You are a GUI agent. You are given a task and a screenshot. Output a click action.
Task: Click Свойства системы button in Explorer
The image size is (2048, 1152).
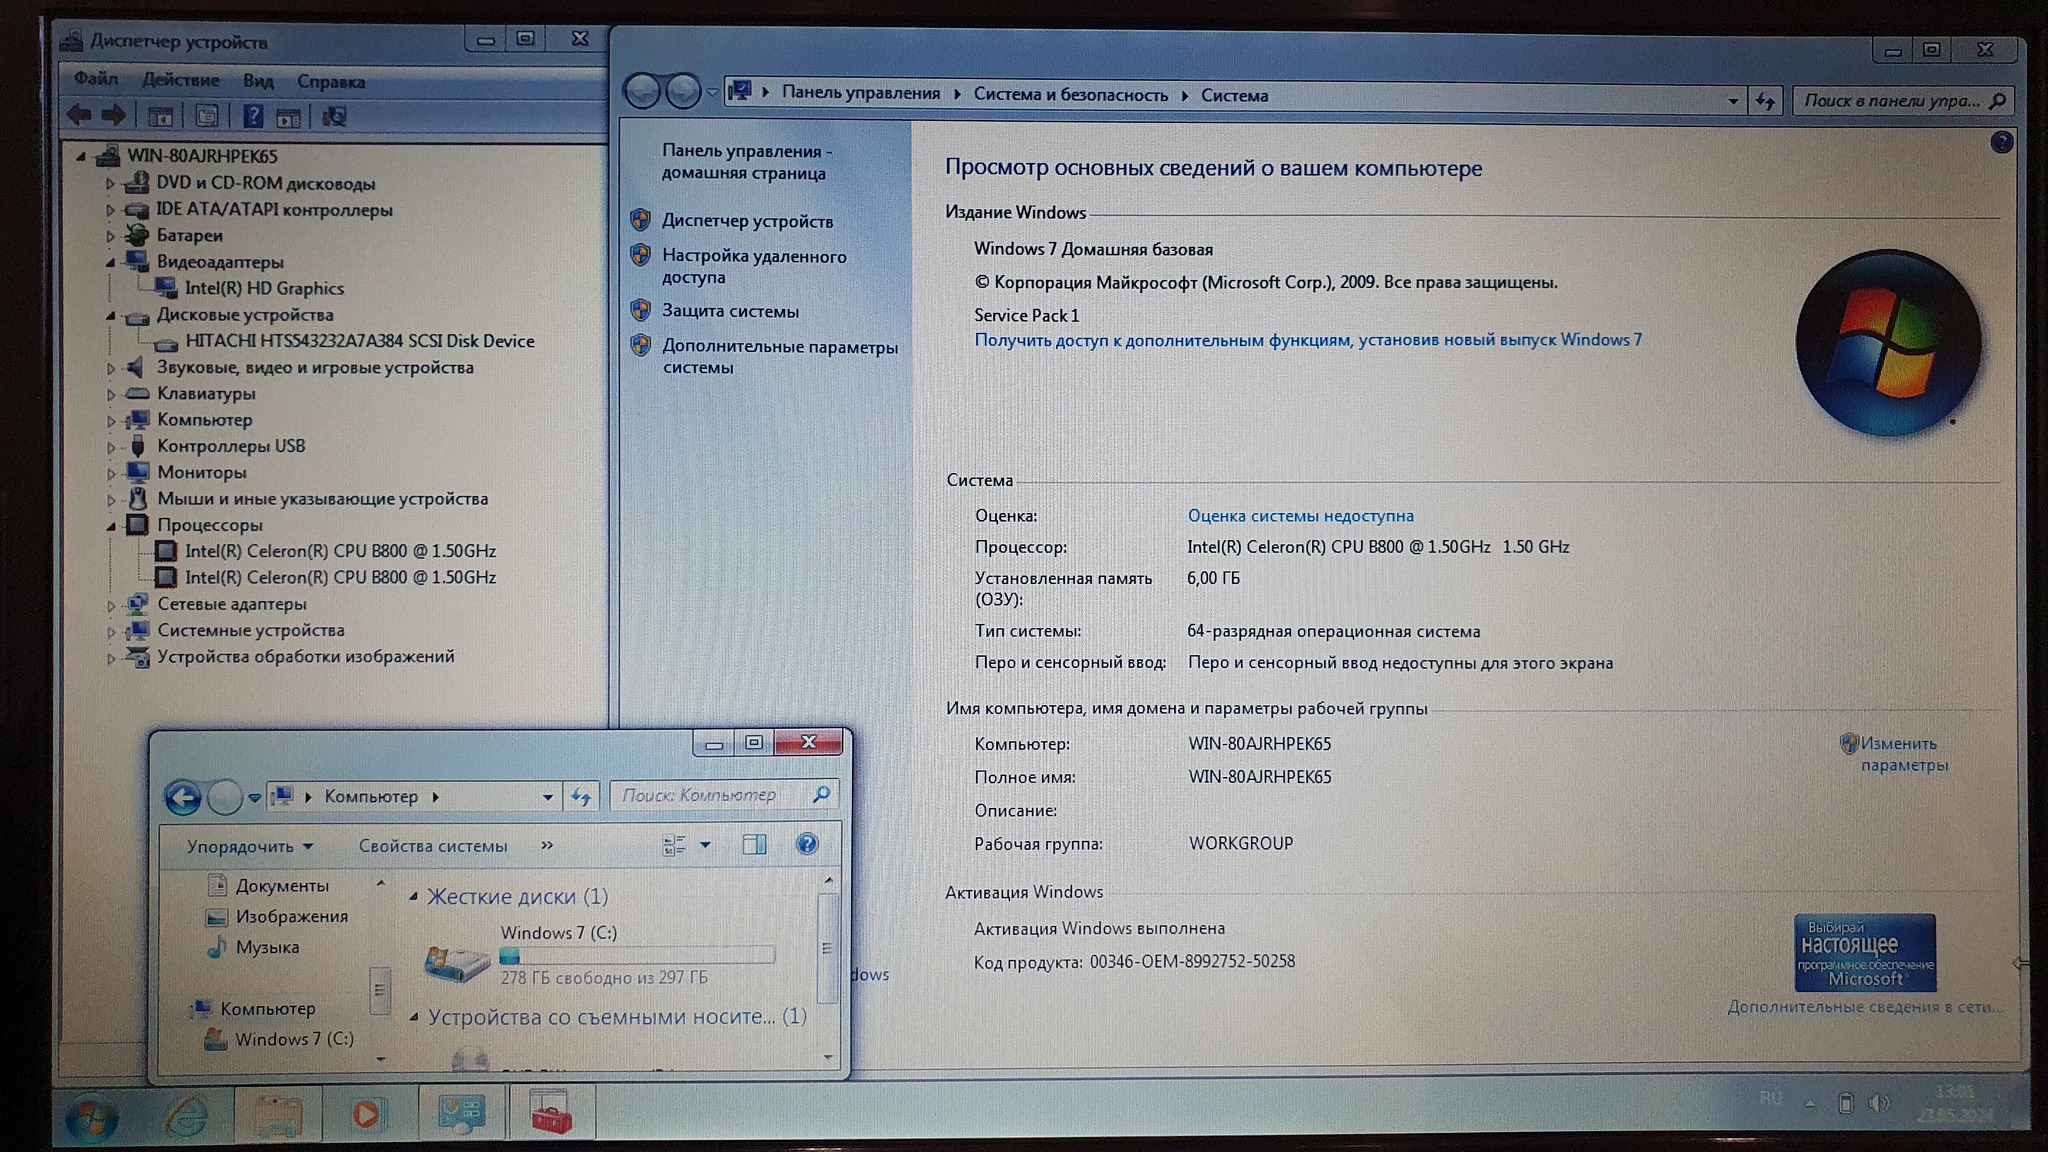point(433,846)
